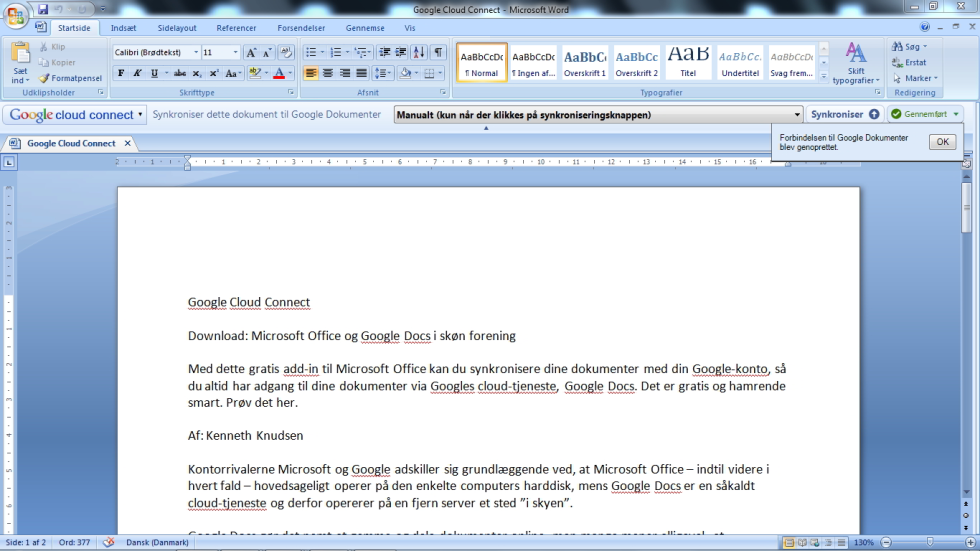The width and height of the screenshot is (980, 551).
Task: Click the Synkroniser button
Action: click(x=845, y=115)
